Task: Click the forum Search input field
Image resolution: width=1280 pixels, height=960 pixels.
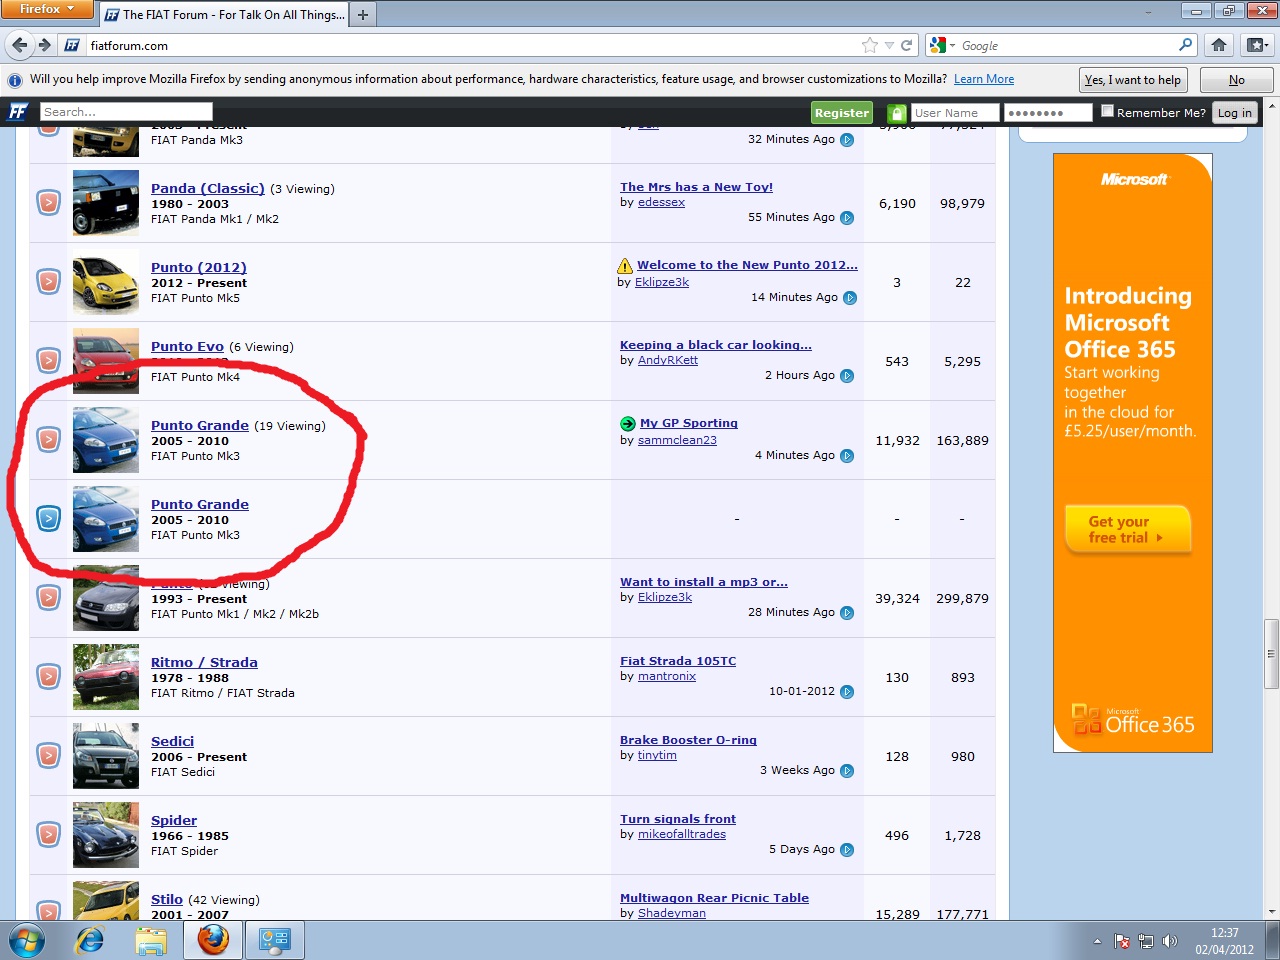Action: tap(126, 112)
